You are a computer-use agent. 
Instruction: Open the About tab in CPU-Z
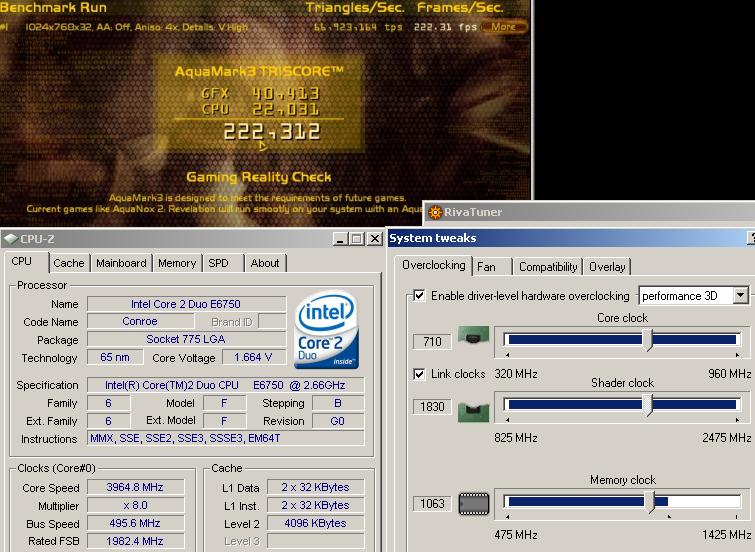click(x=265, y=263)
